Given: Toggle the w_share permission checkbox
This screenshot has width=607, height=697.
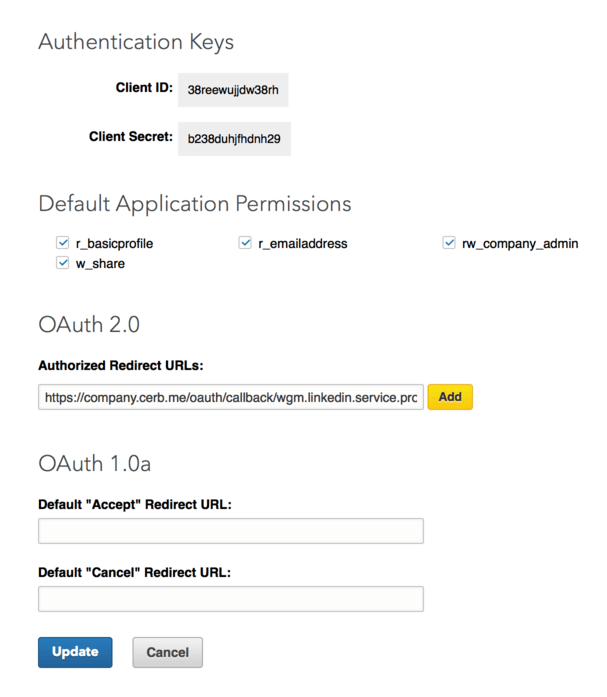Looking at the screenshot, I should pos(63,263).
